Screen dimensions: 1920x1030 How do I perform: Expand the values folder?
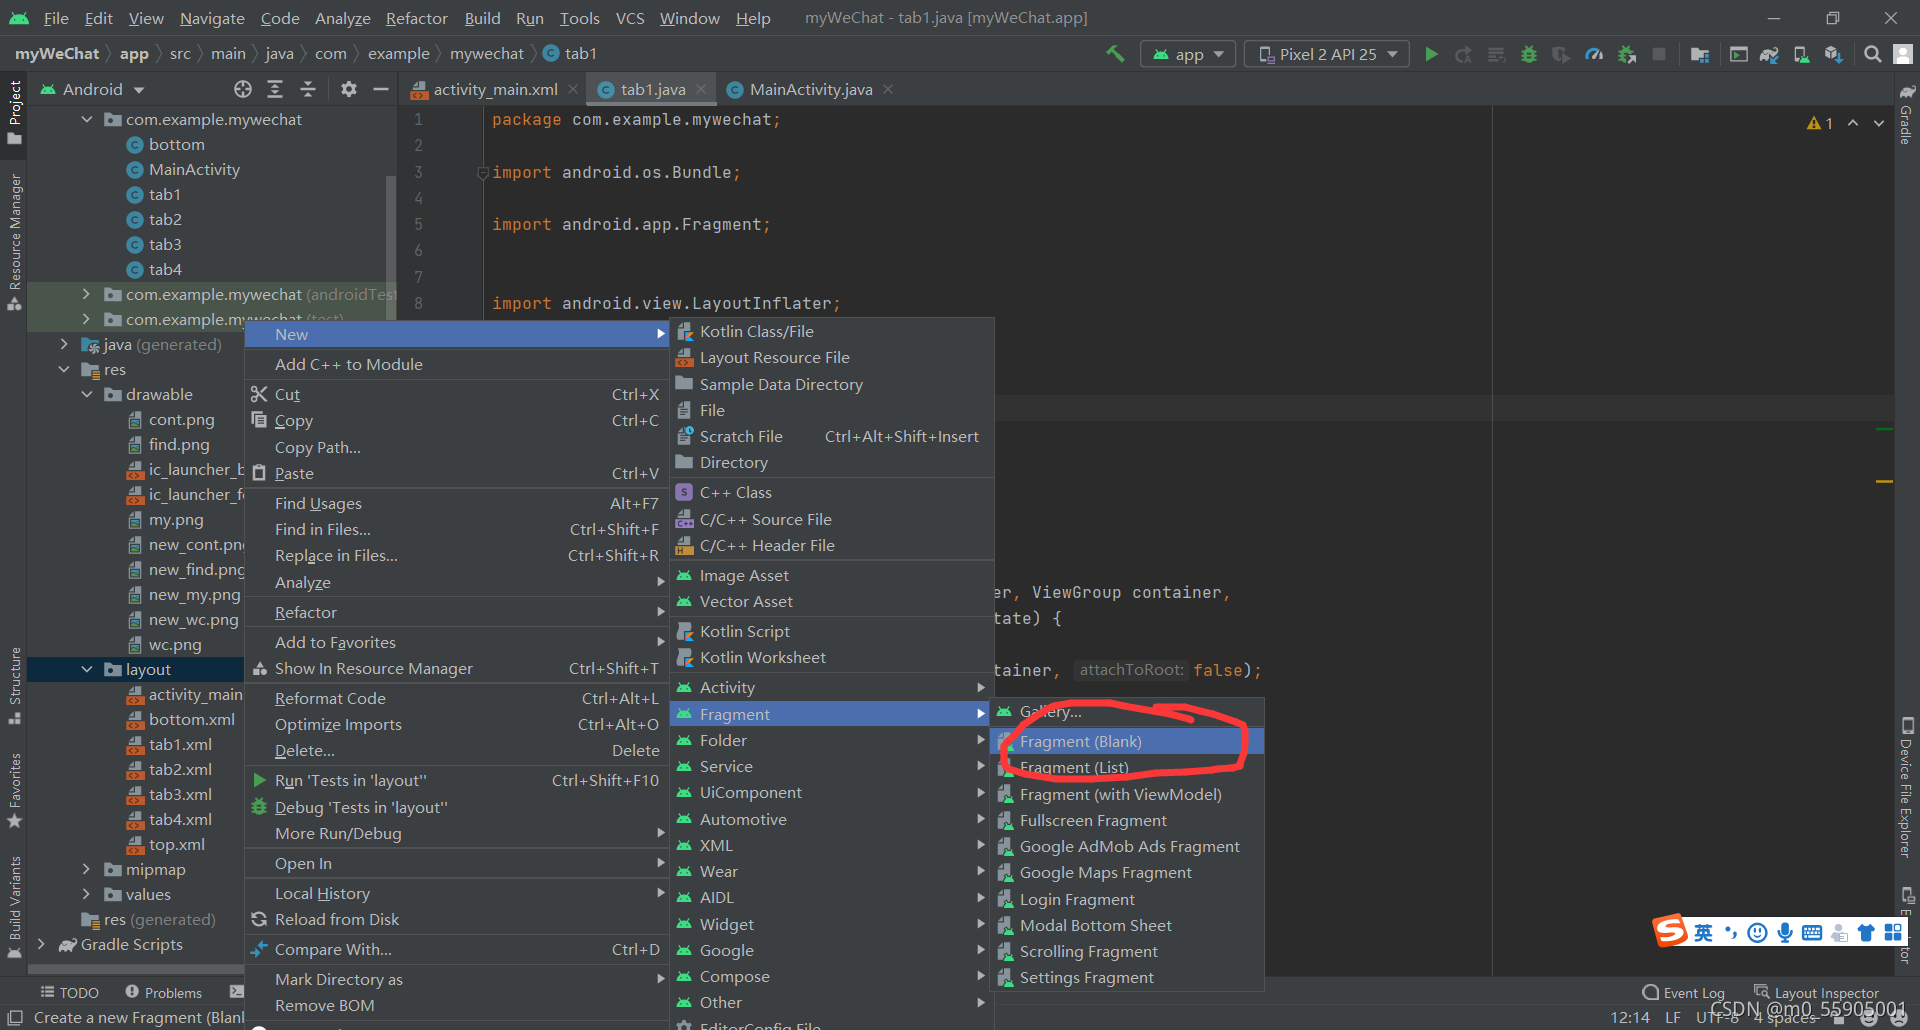pyautogui.click(x=87, y=894)
